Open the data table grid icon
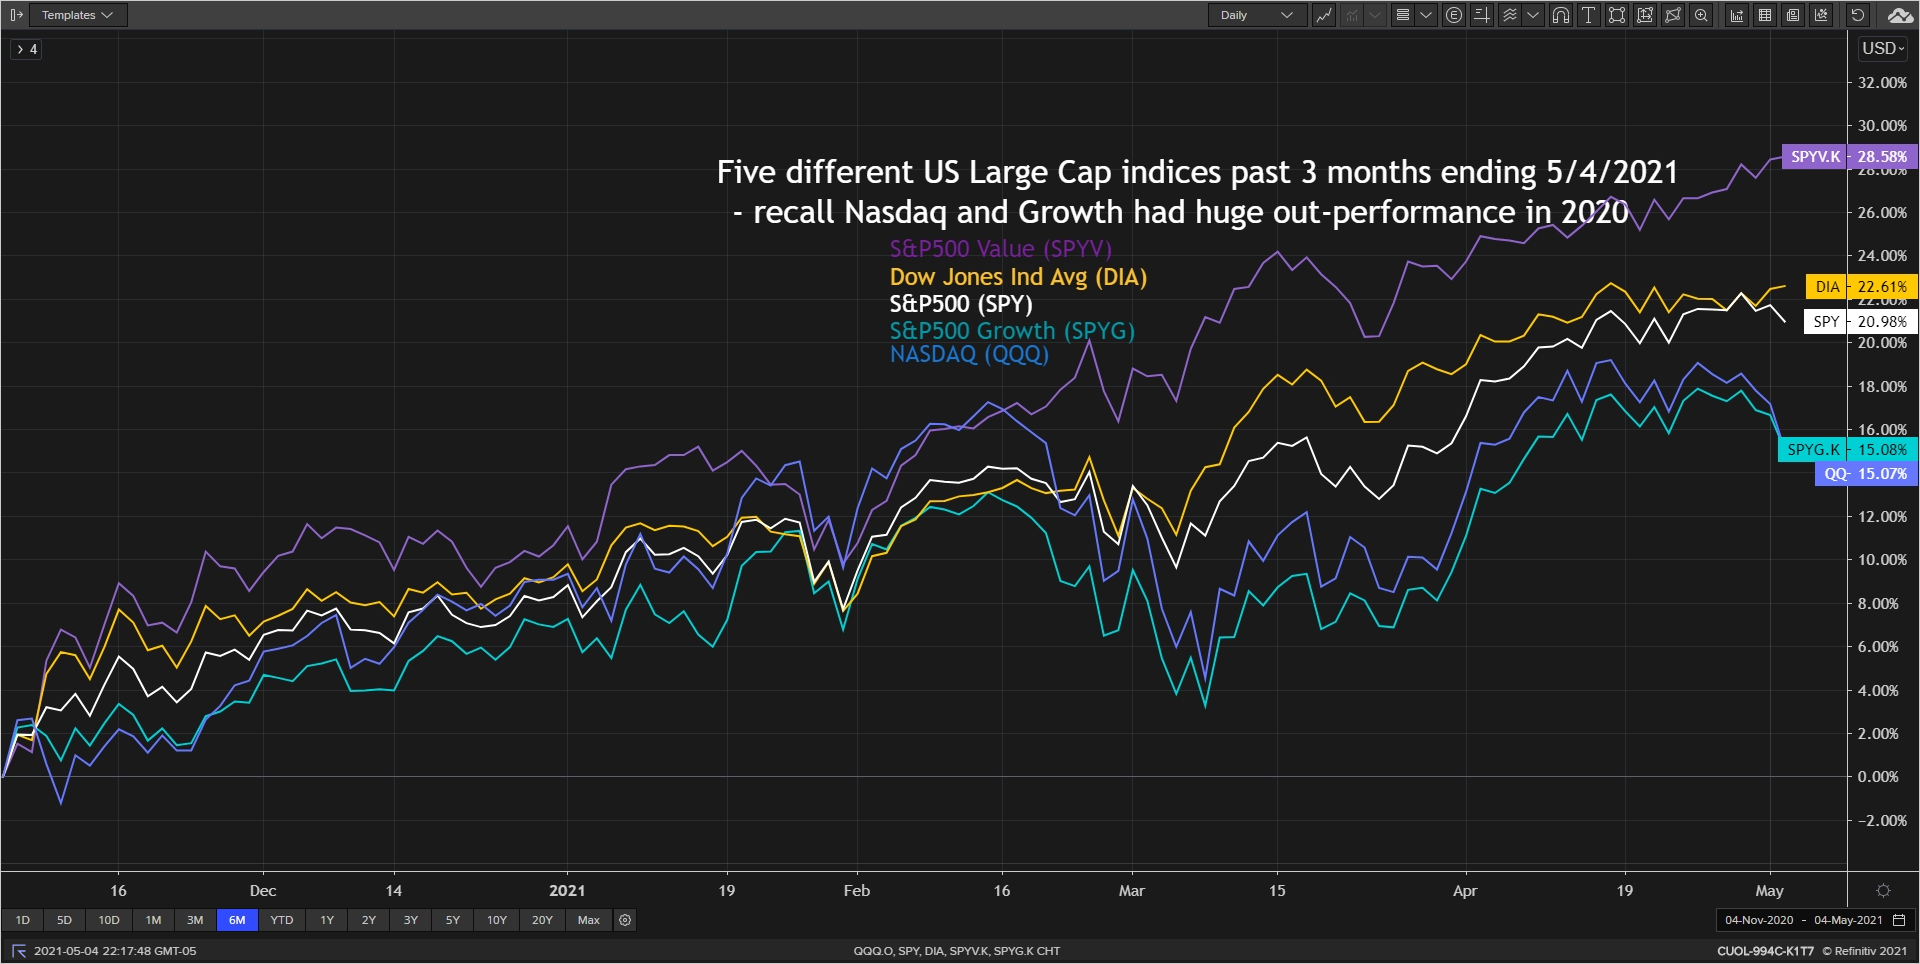 (x=1765, y=15)
